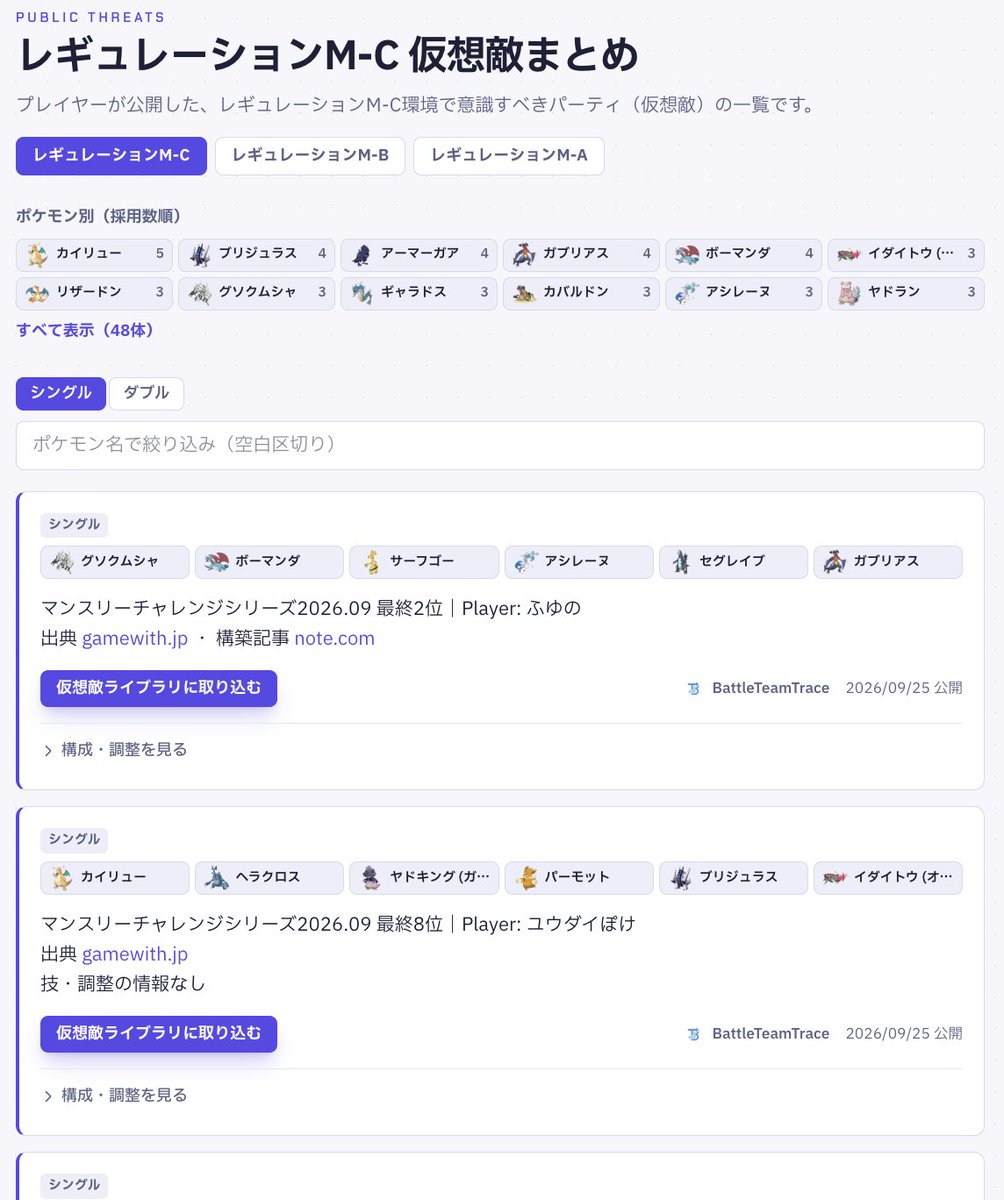Click the シングル tag on ユウダイぽけ's card

click(x=74, y=840)
